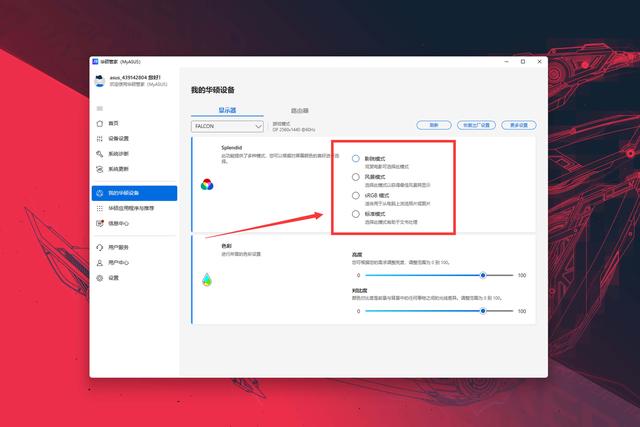Click the user avatar beside asus_439142804

click(100, 80)
